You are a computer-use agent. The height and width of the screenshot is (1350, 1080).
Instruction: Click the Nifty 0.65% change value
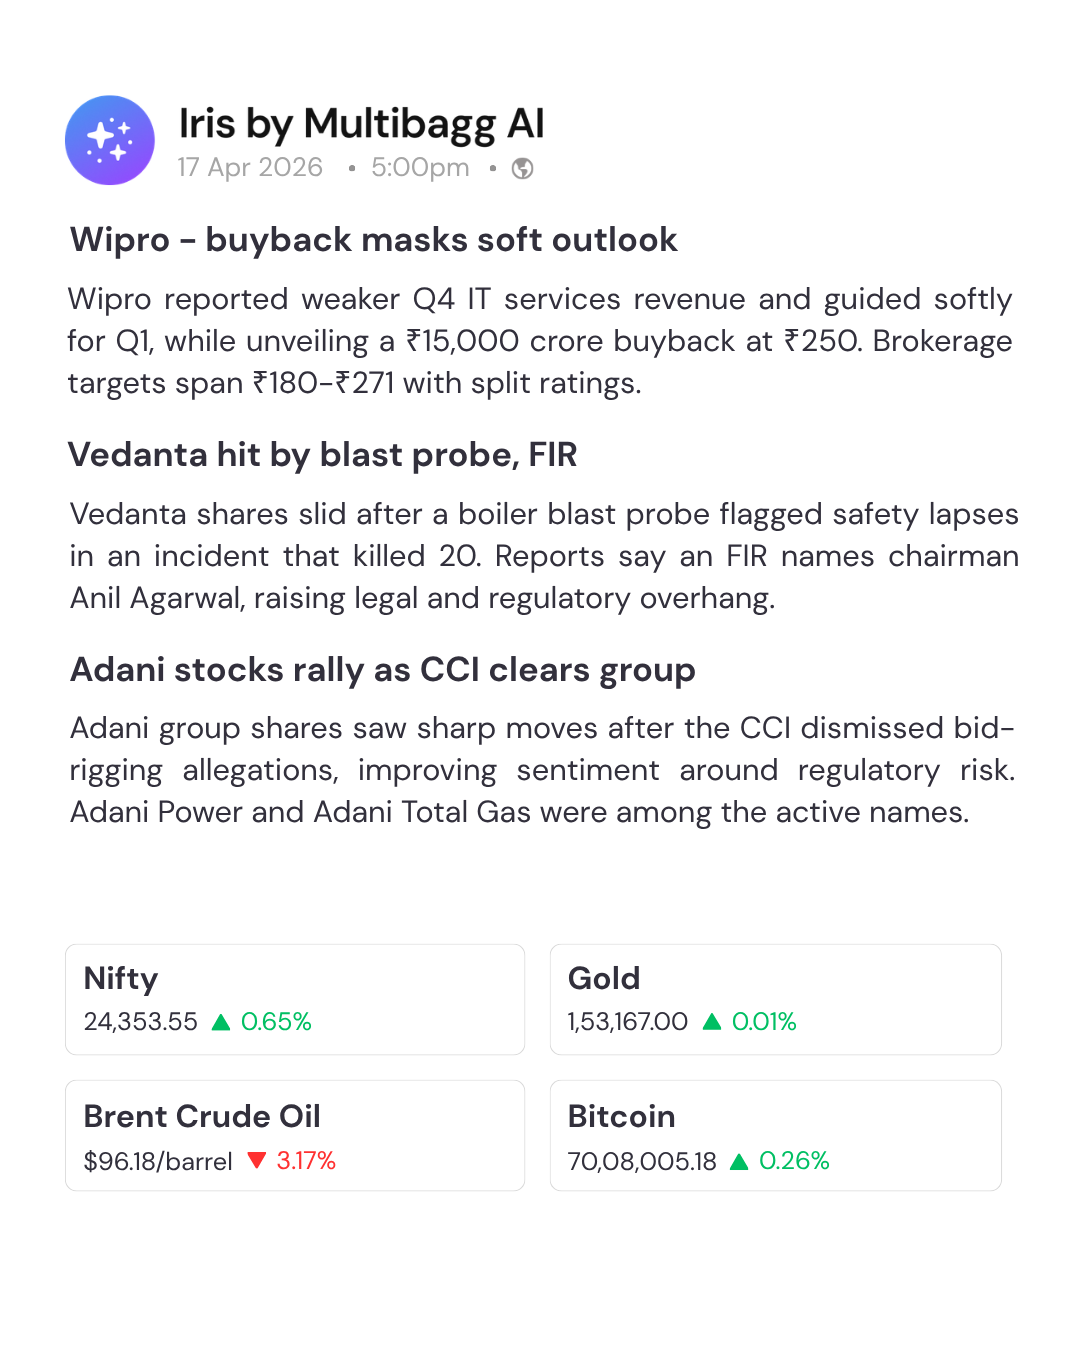tap(276, 1022)
